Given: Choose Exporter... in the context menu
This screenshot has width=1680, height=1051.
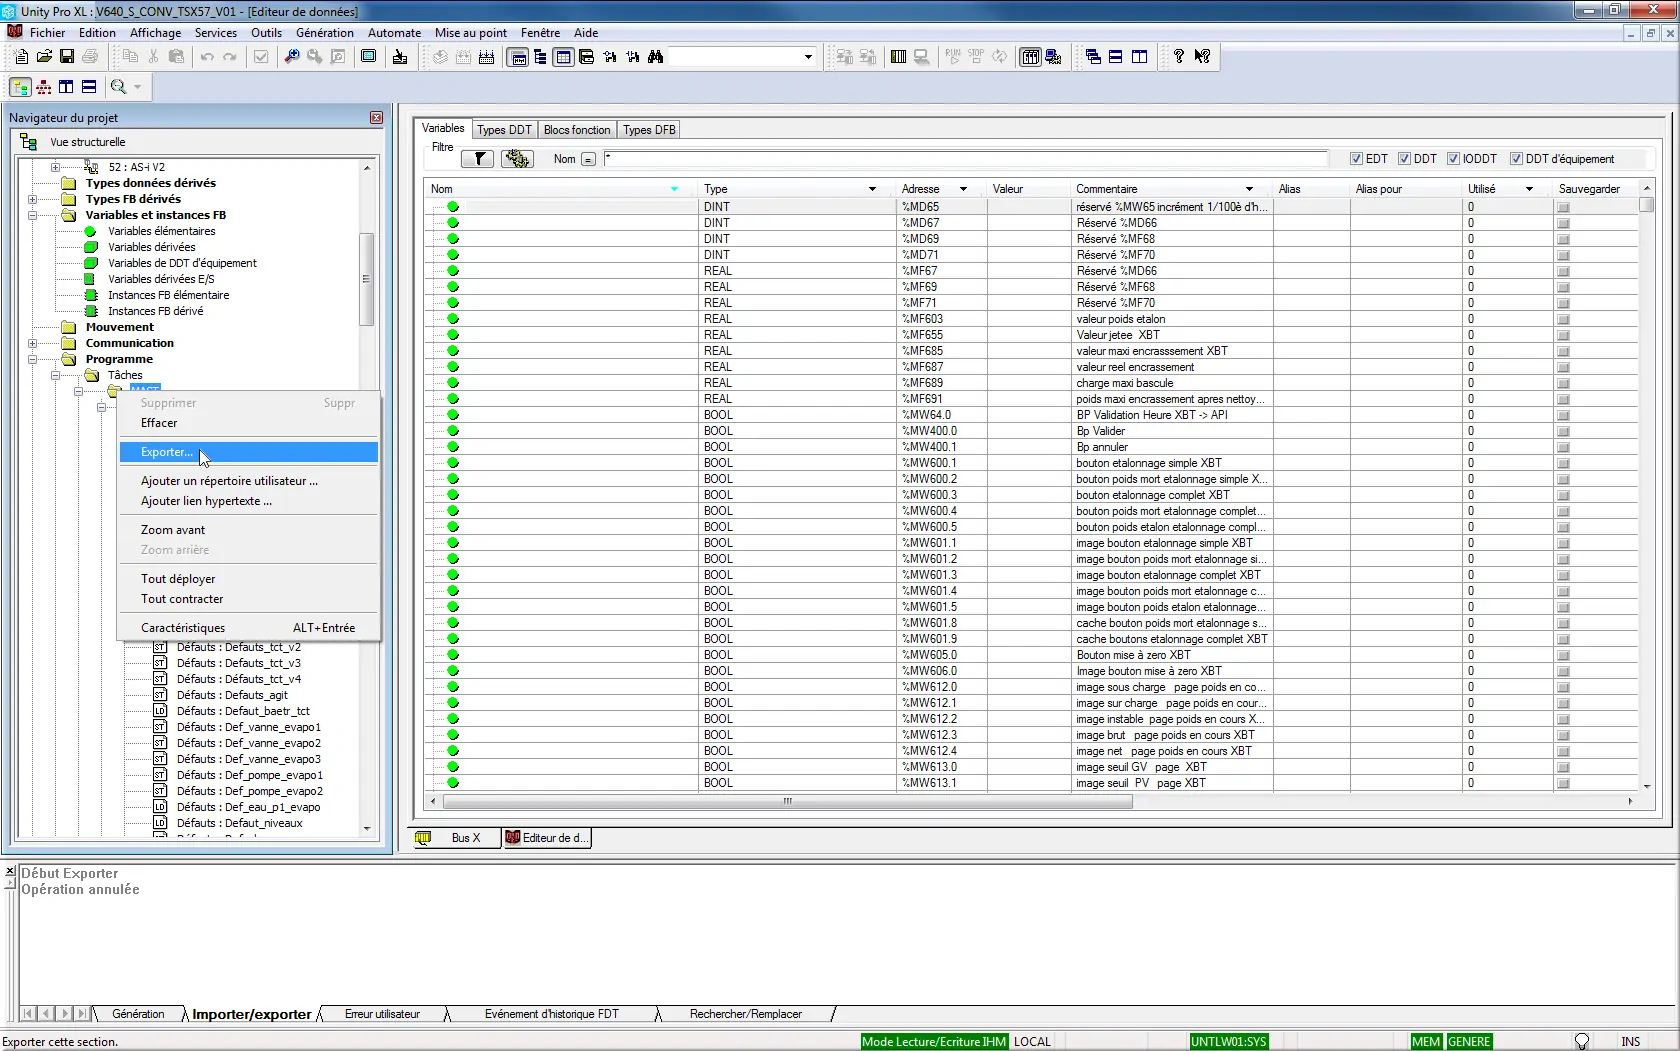Looking at the screenshot, I should tap(248, 452).
